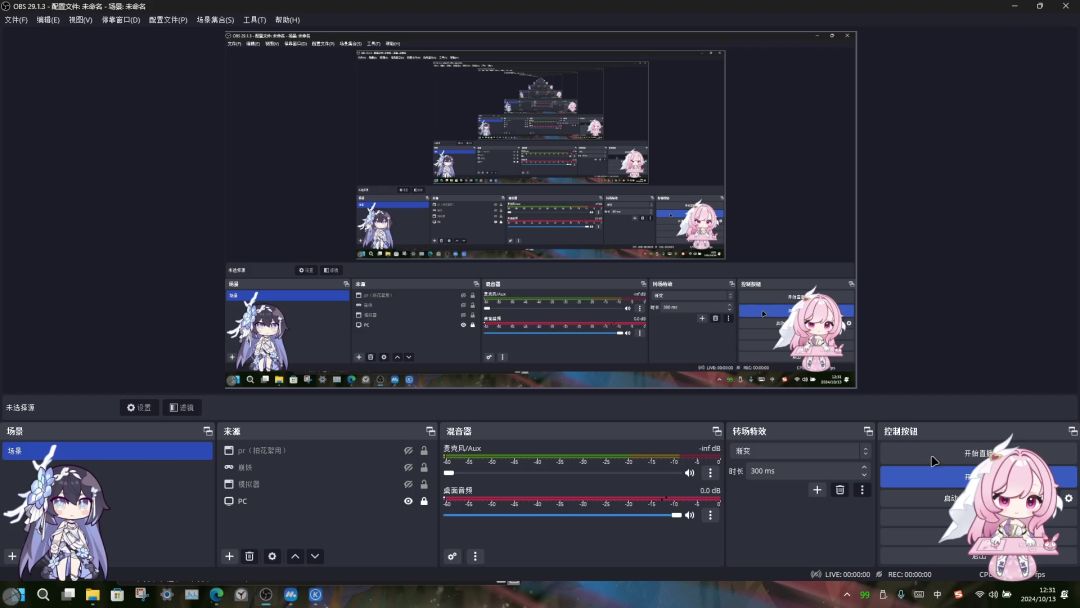Toggle the lock on the gamepad game-capture source
Viewport: 1080px width, 608px height.
[424, 468]
